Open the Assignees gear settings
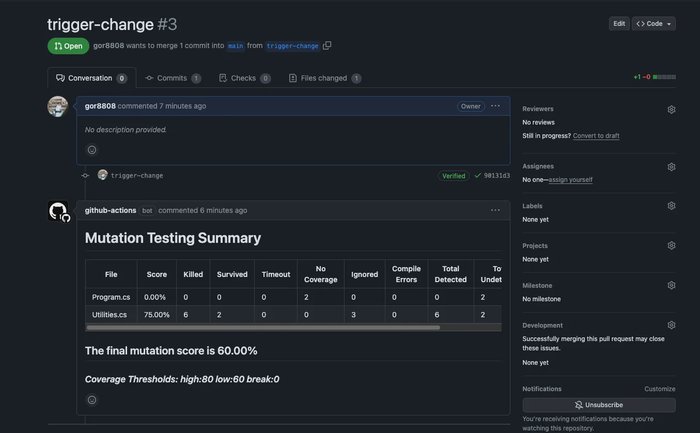The image size is (700, 433). coord(671,167)
